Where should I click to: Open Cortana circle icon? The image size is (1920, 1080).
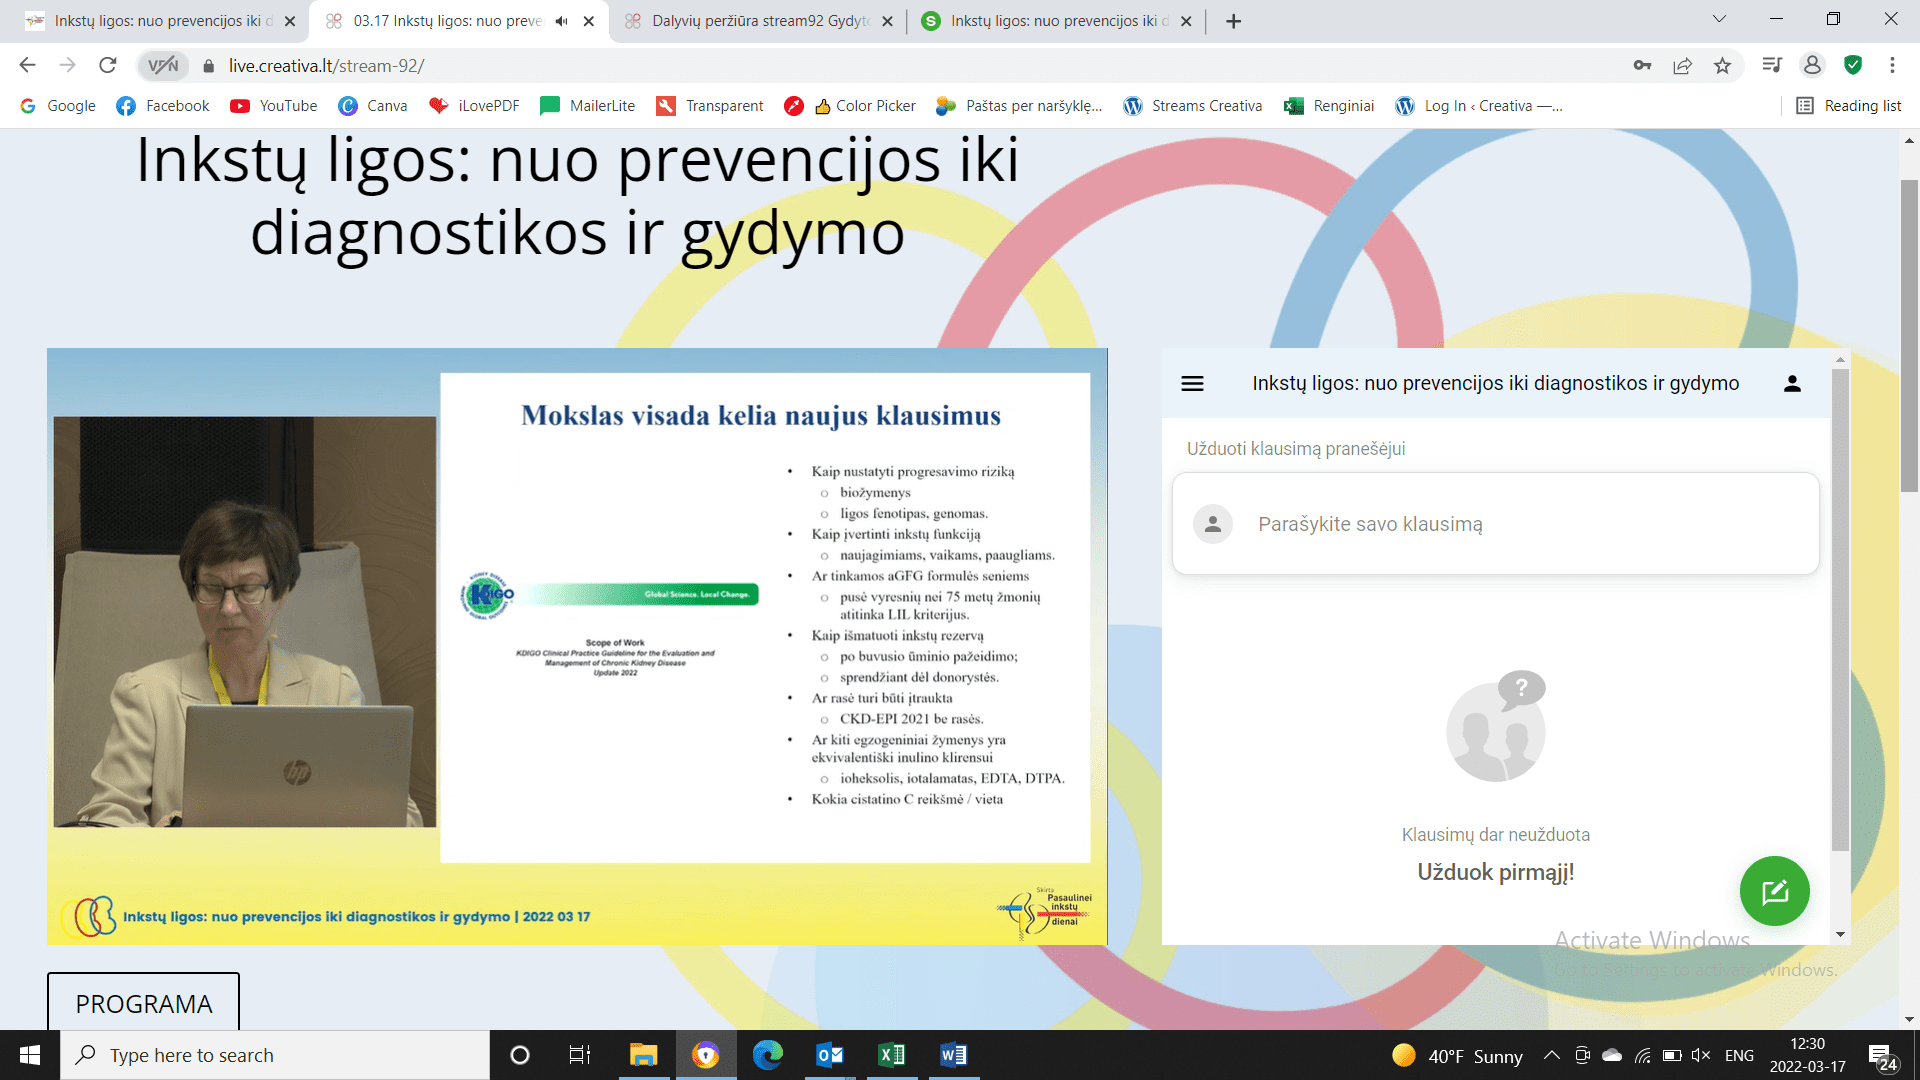(519, 1055)
